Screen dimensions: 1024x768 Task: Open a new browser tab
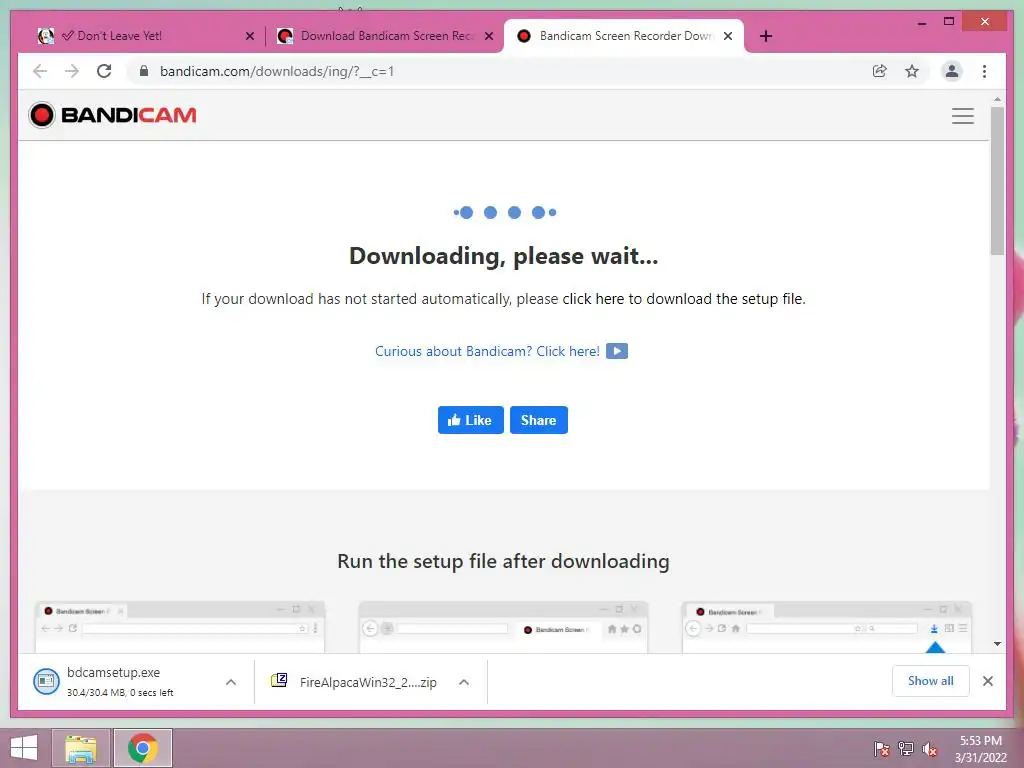click(x=766, y=36)
